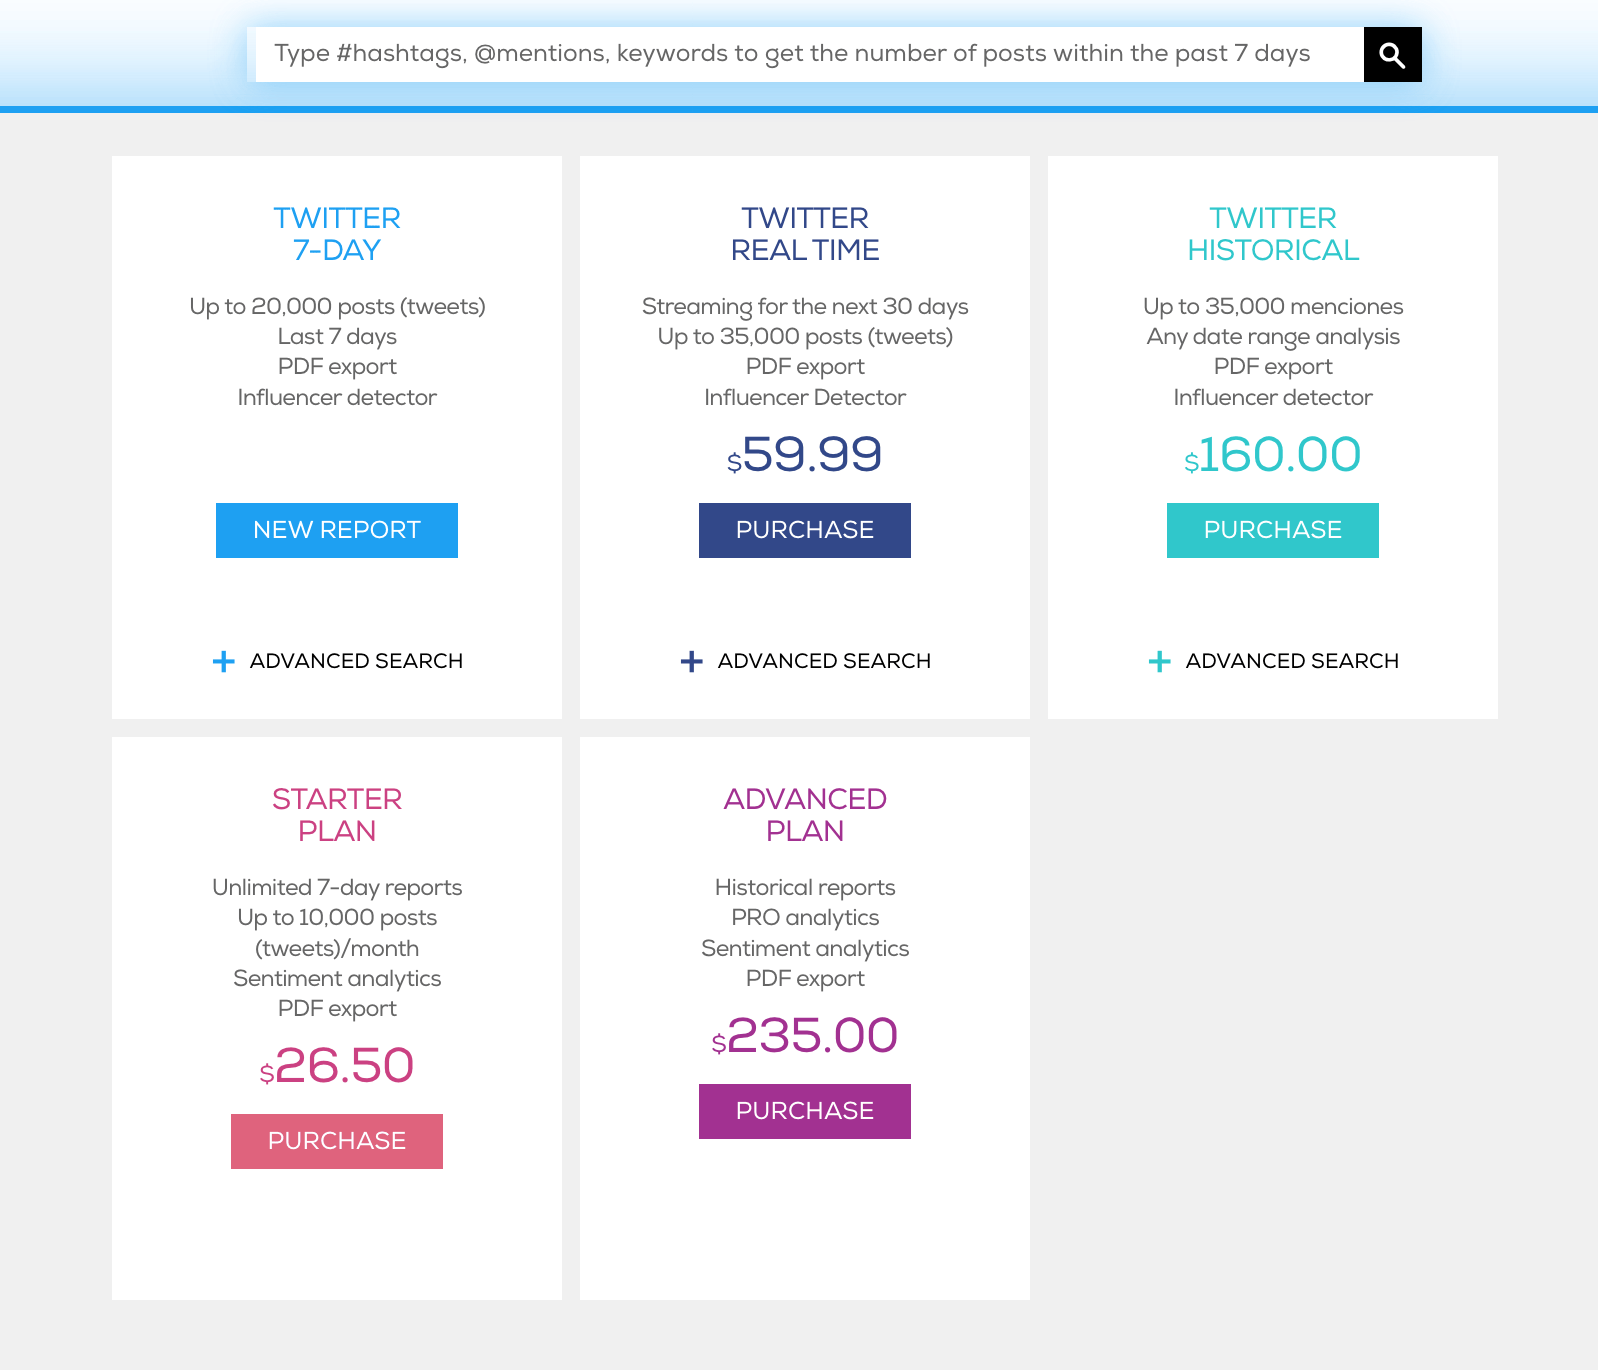Viewport: 1598px width, 1370px height.
Task: Select the Twitter Historical card title
Action: coord(1272,234)
